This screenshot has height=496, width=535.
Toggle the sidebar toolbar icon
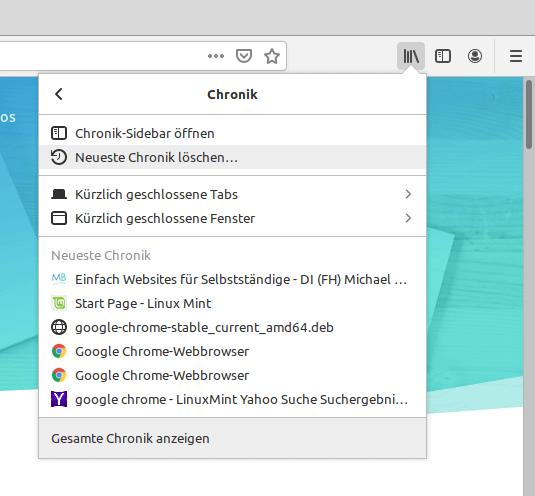tap(443, 56)
